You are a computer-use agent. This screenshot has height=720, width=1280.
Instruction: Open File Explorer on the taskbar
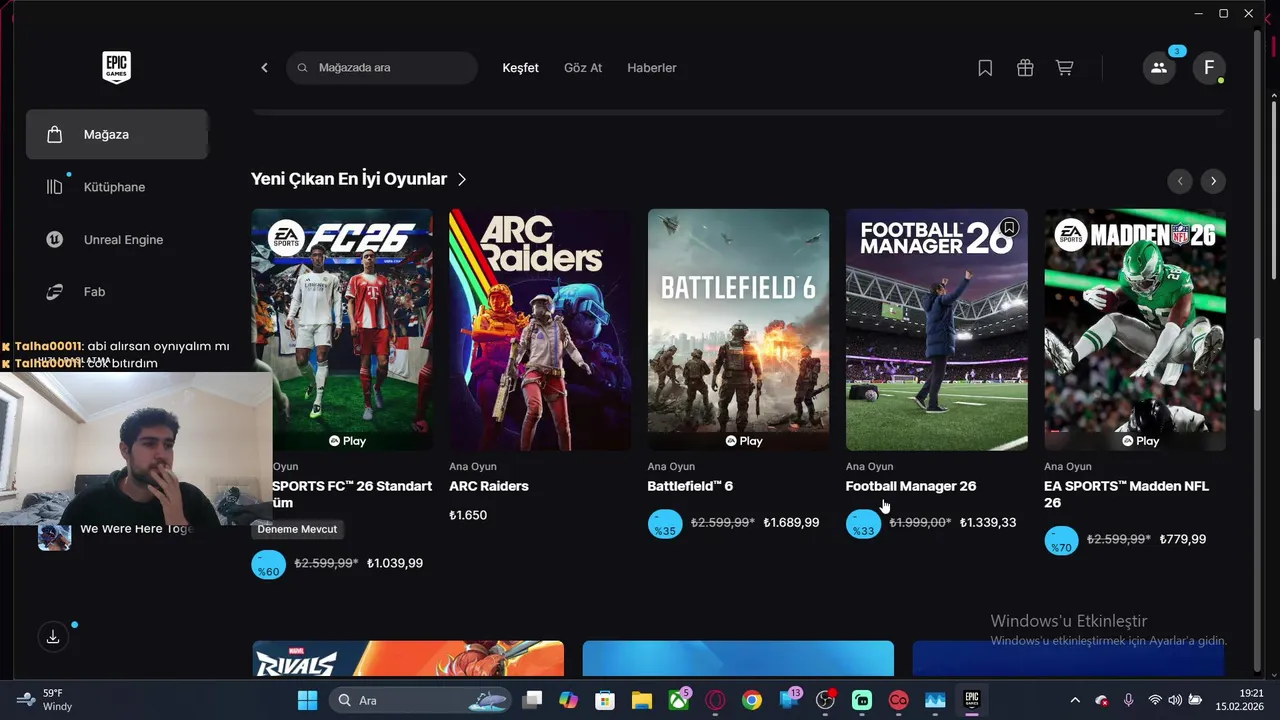[x=641, y=700]
